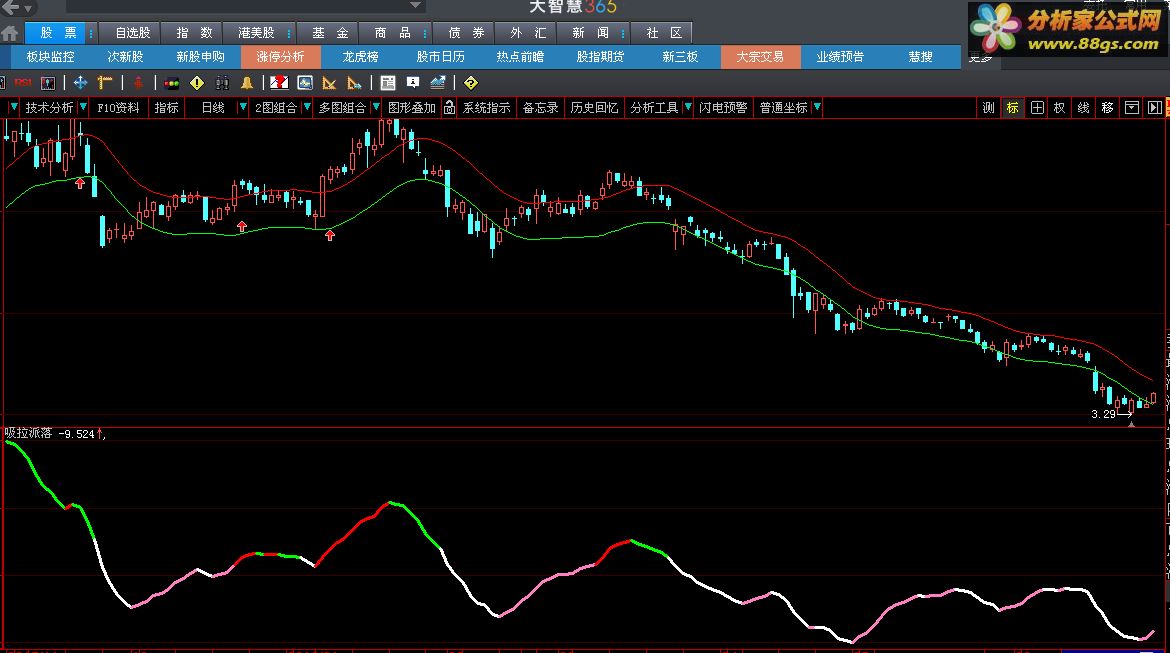The height and width of the screenshot is (653, 1170).
Task: Click the rising trend chart icon
Action: click(x=438, y=83)
